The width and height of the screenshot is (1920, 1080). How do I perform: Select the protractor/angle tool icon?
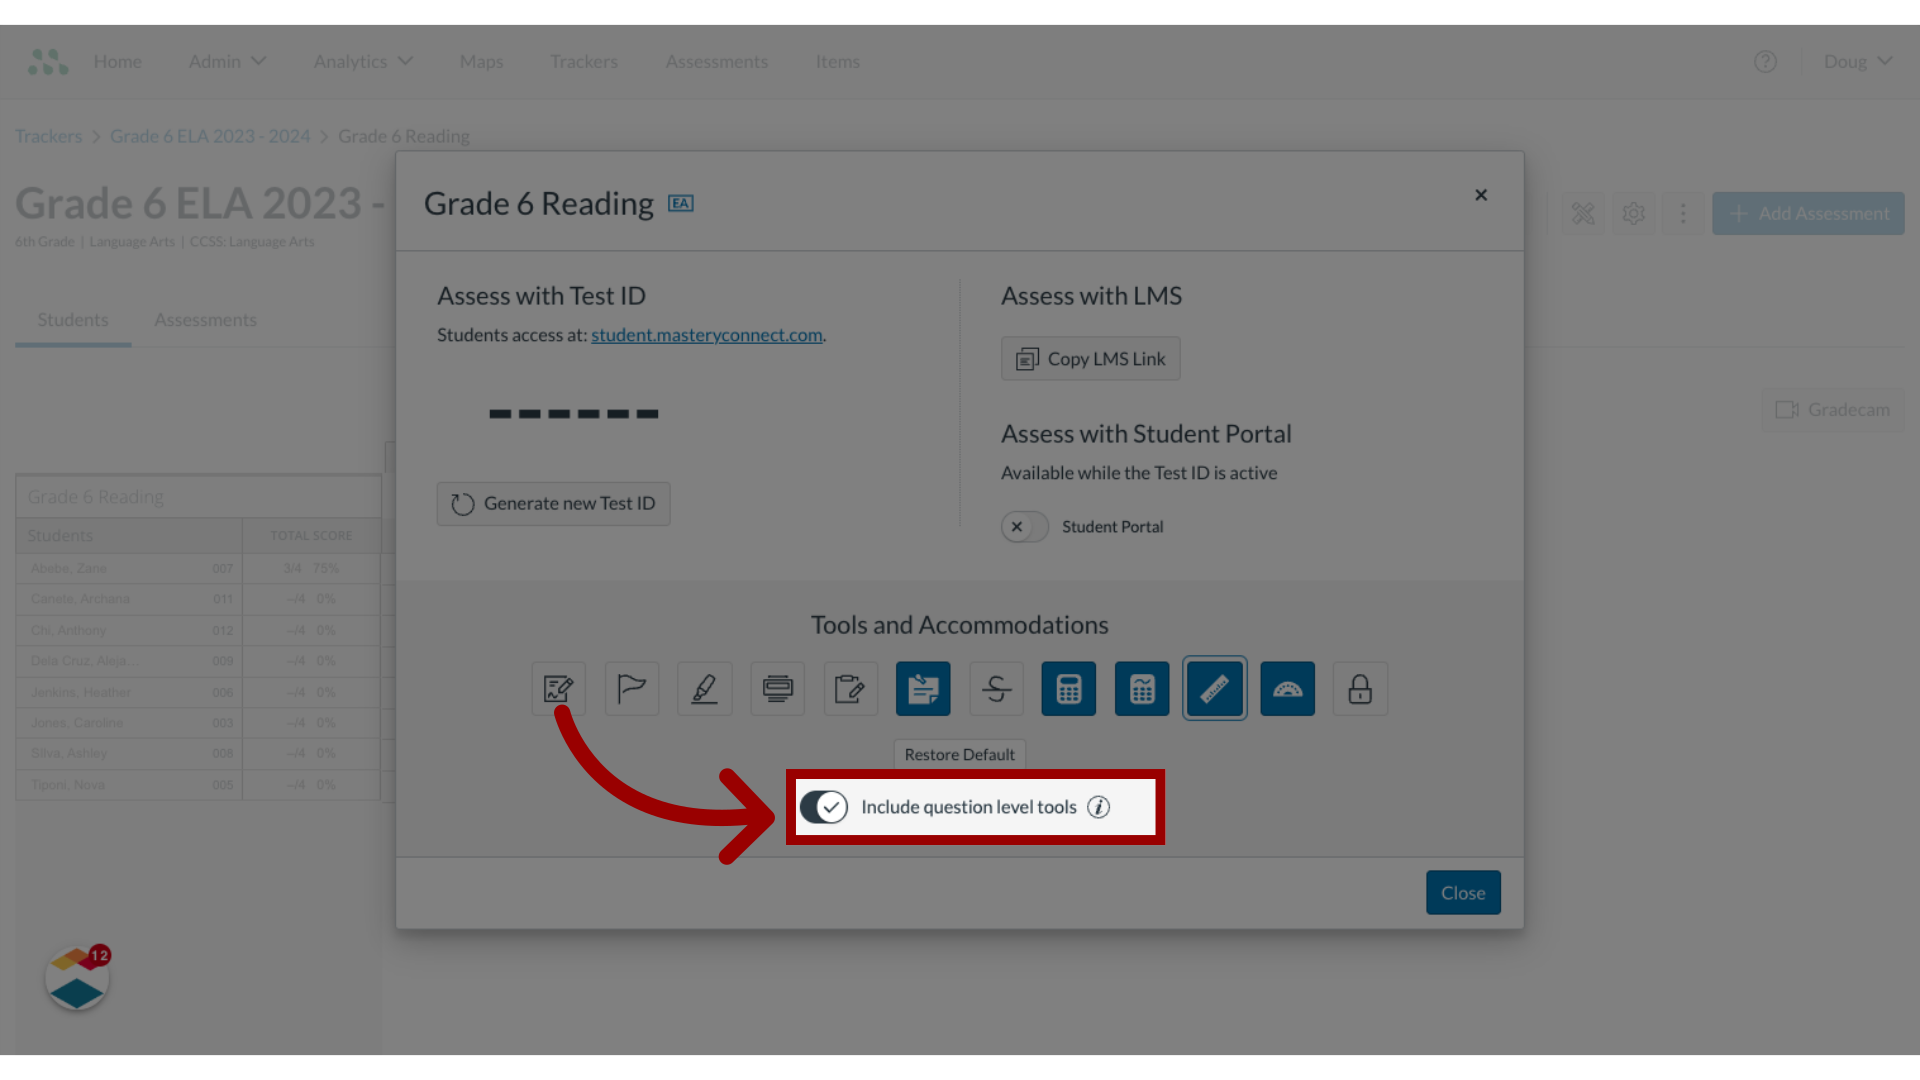click(1287, 688)
